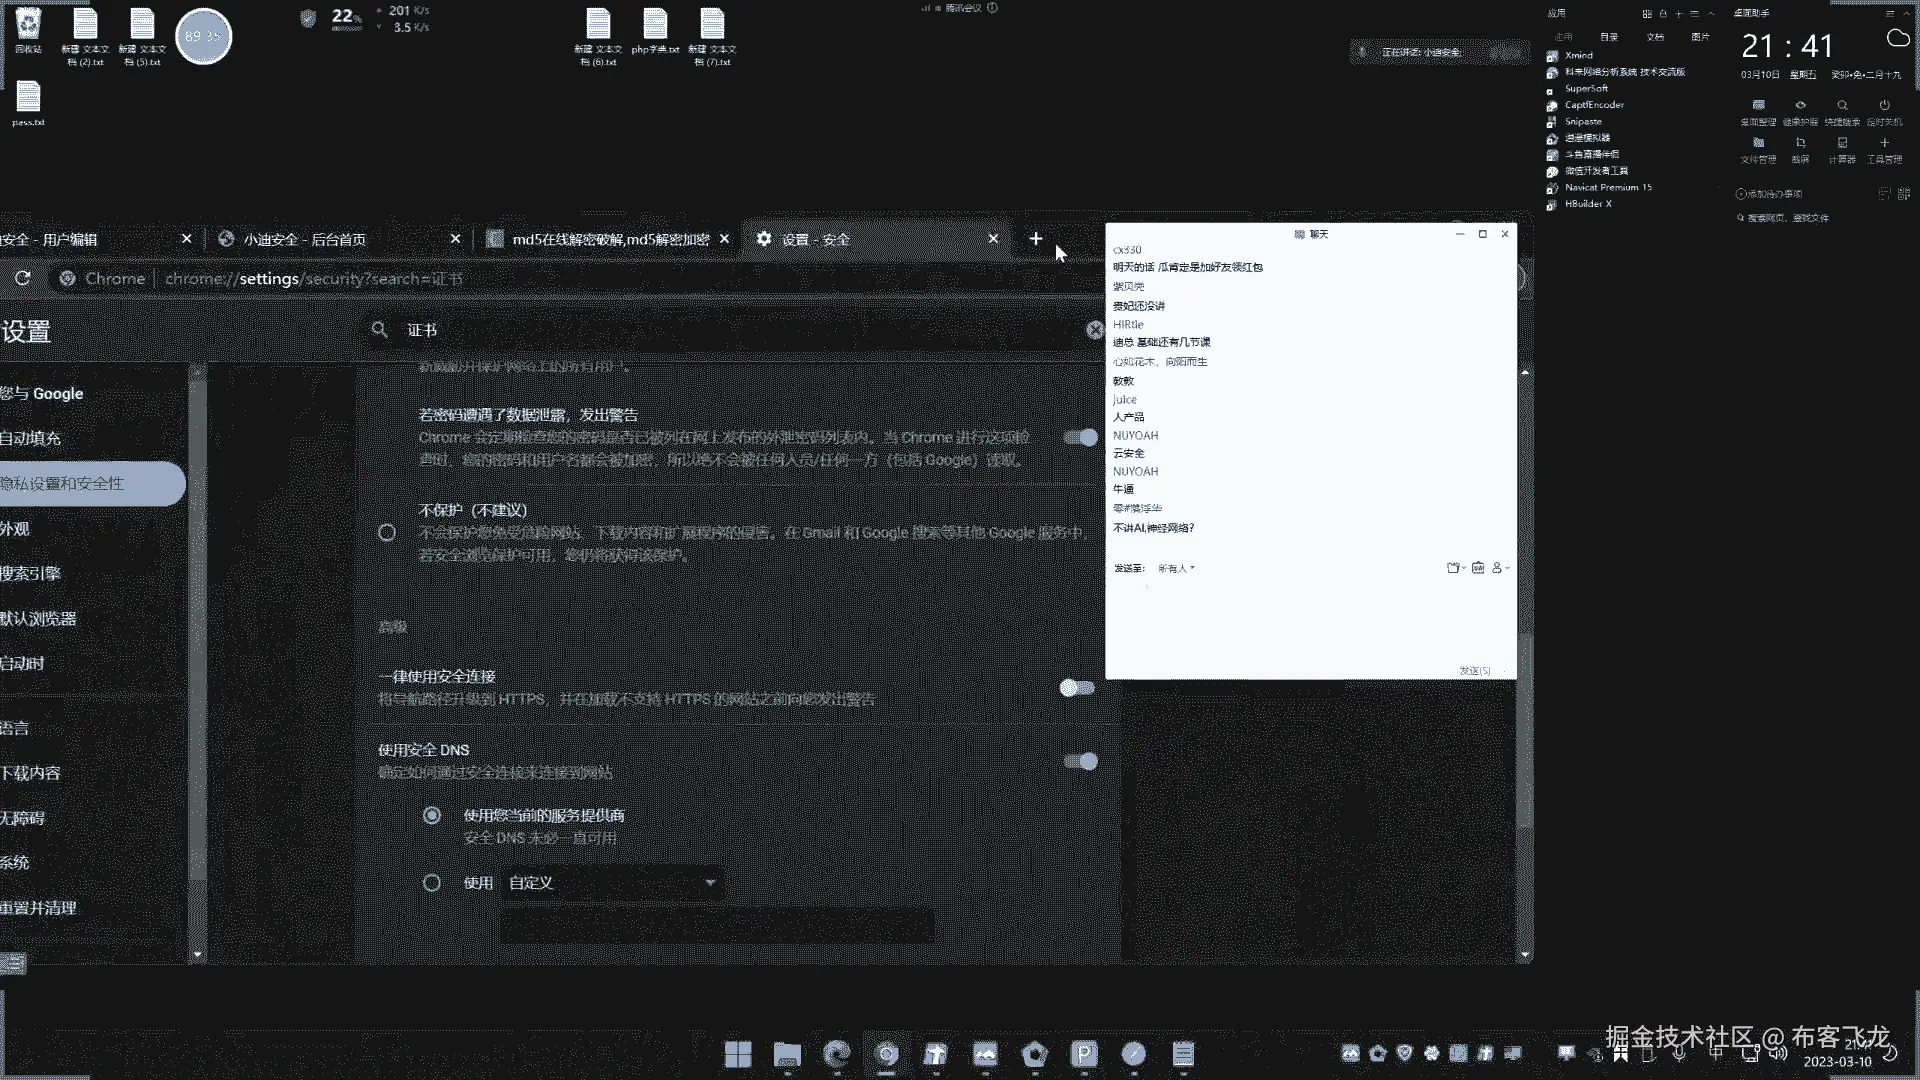Click the 发送(S) button in the chat
Image resolution: width=1920 pixels, height=1080 pixels.
tap(1474, 671)
